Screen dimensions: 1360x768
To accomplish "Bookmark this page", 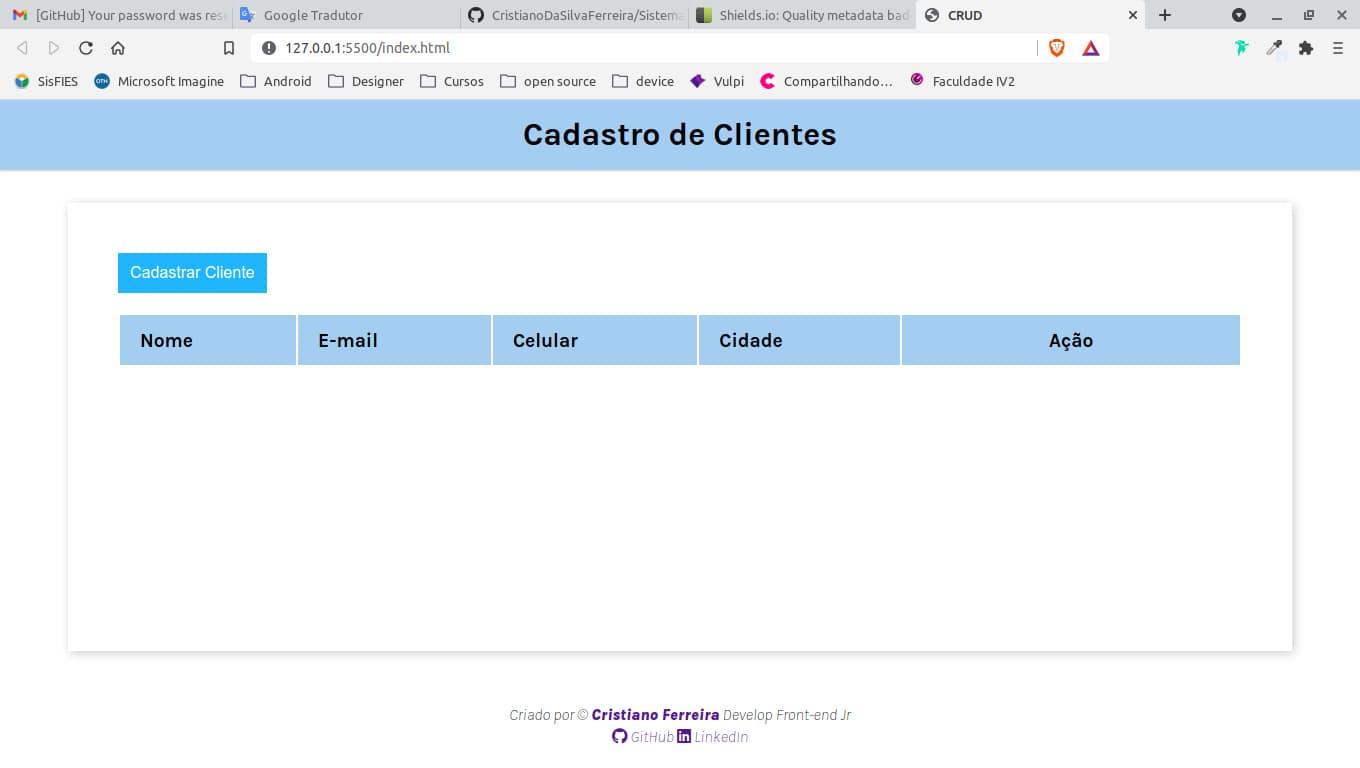I will (229, 48).
